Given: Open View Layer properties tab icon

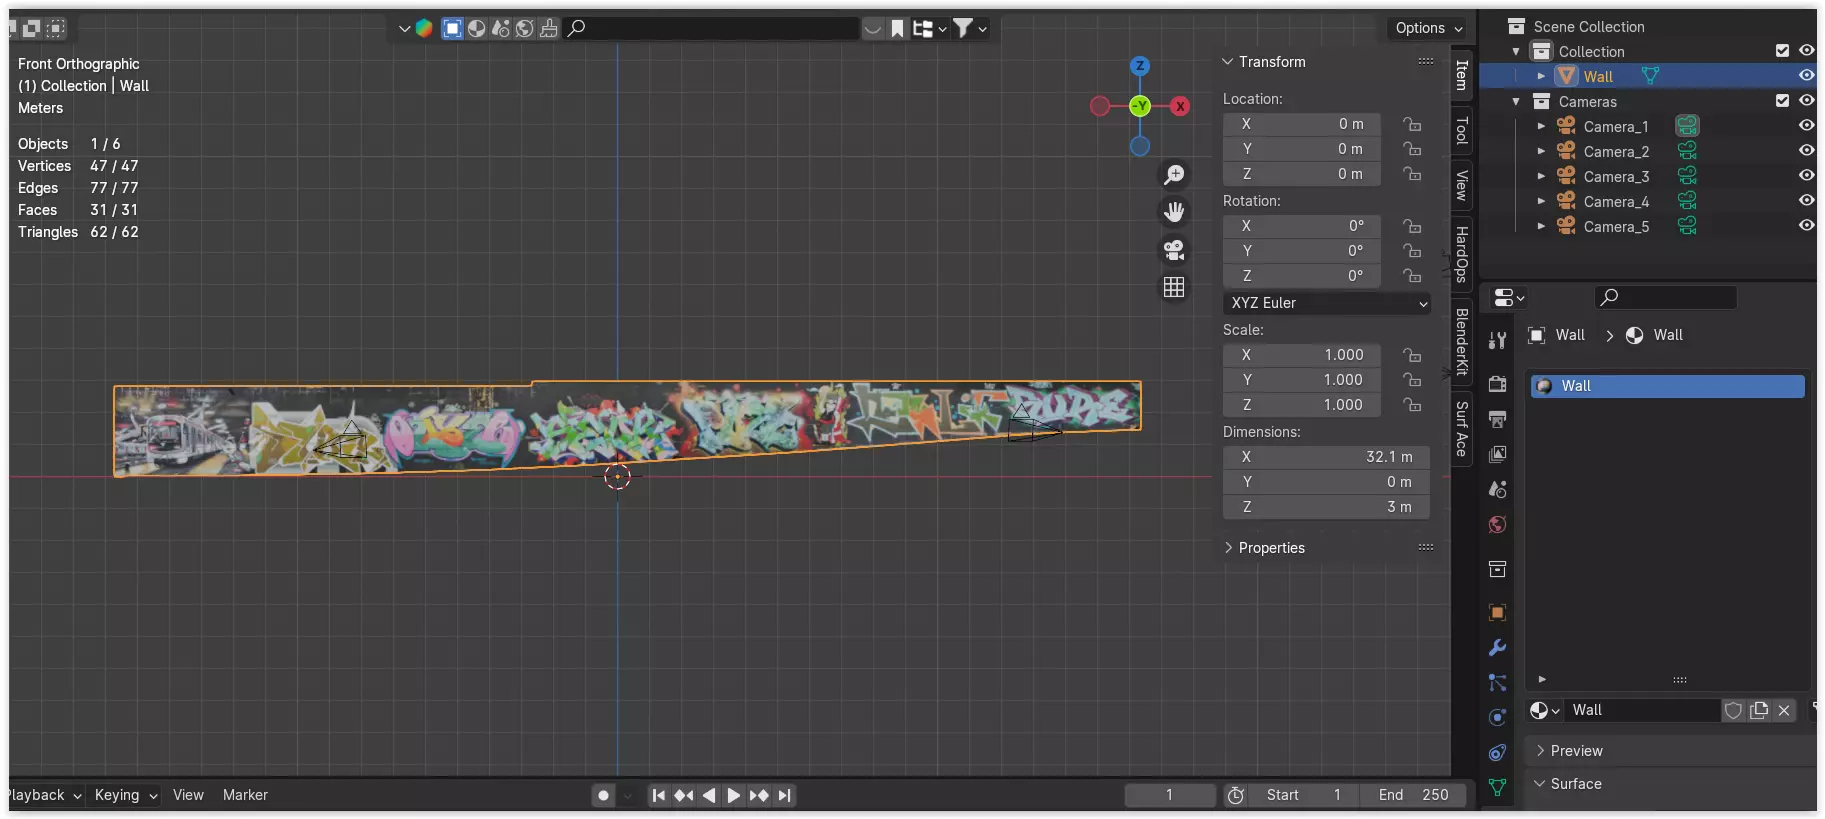Looking at the screenshot, I should click(x=1497, y=454).
